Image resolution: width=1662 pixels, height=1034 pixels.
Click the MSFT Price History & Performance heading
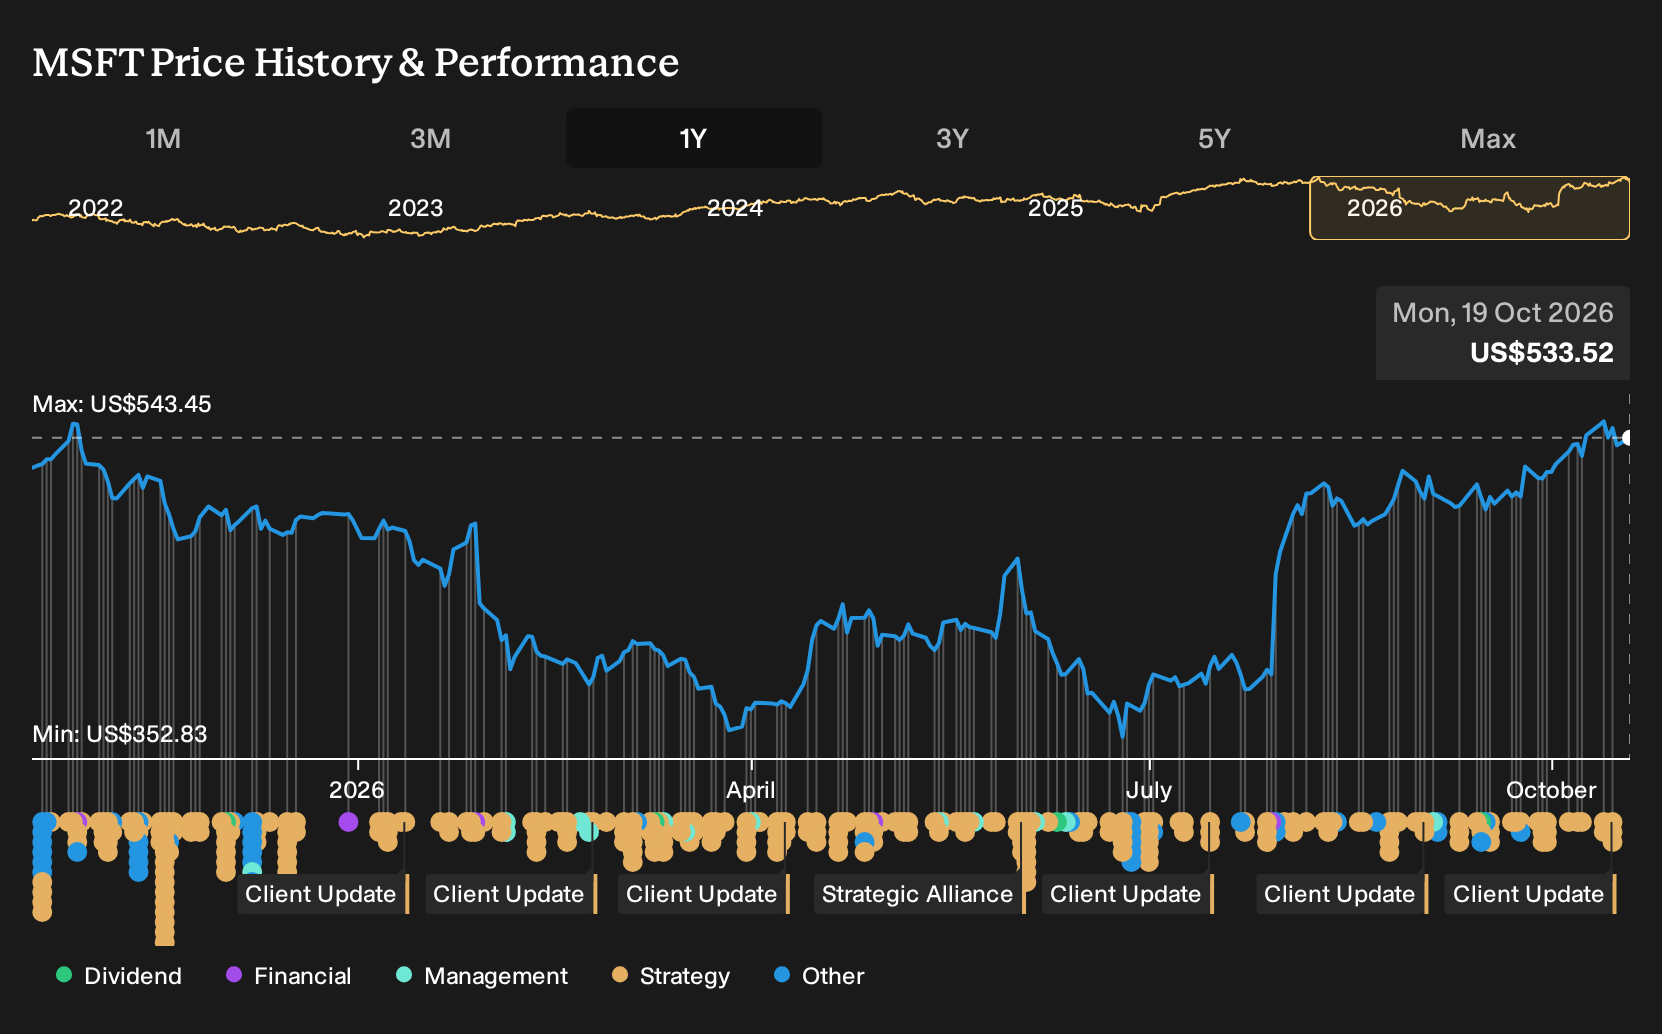coord(356,62)
